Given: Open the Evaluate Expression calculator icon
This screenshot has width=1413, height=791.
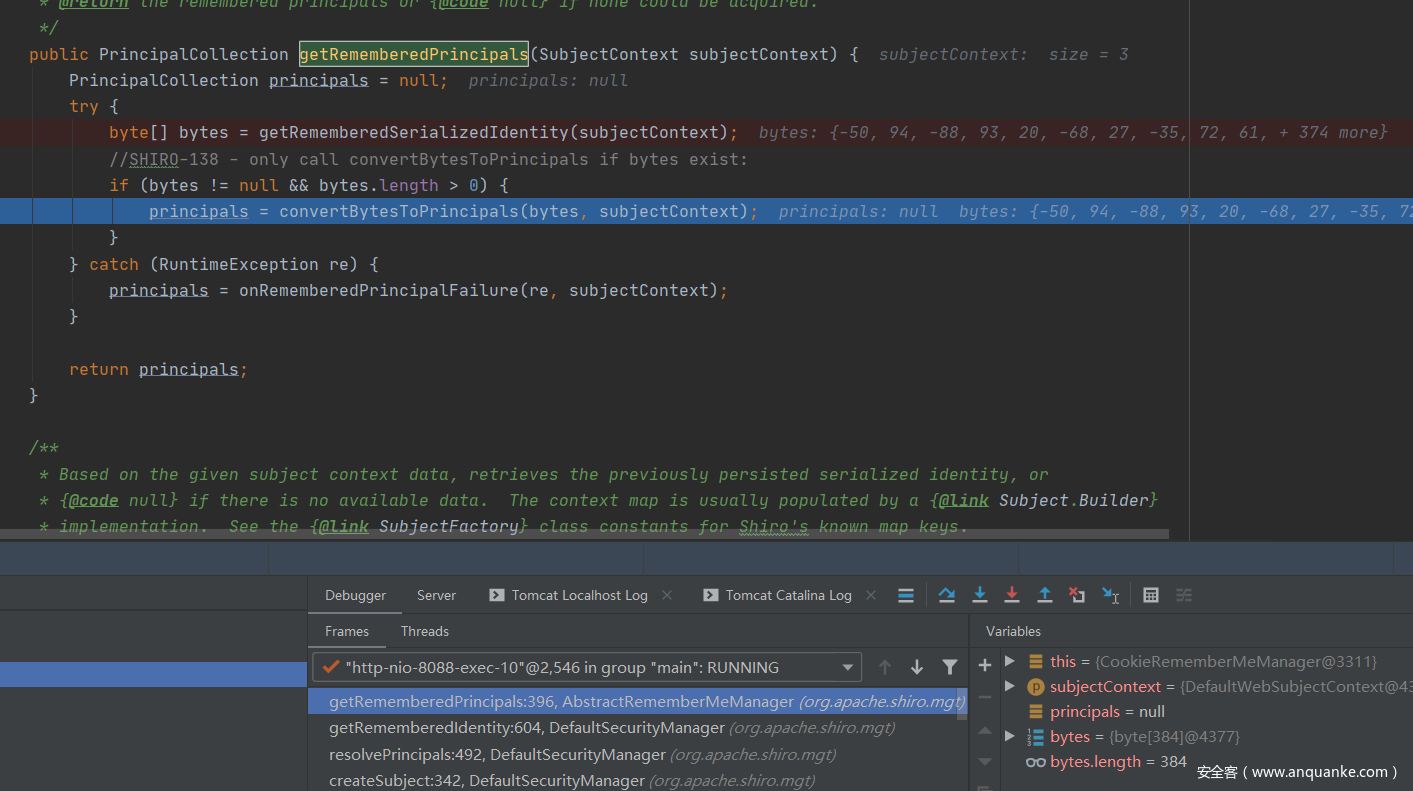Looking at the screenshot, I should pos(1151,595).
